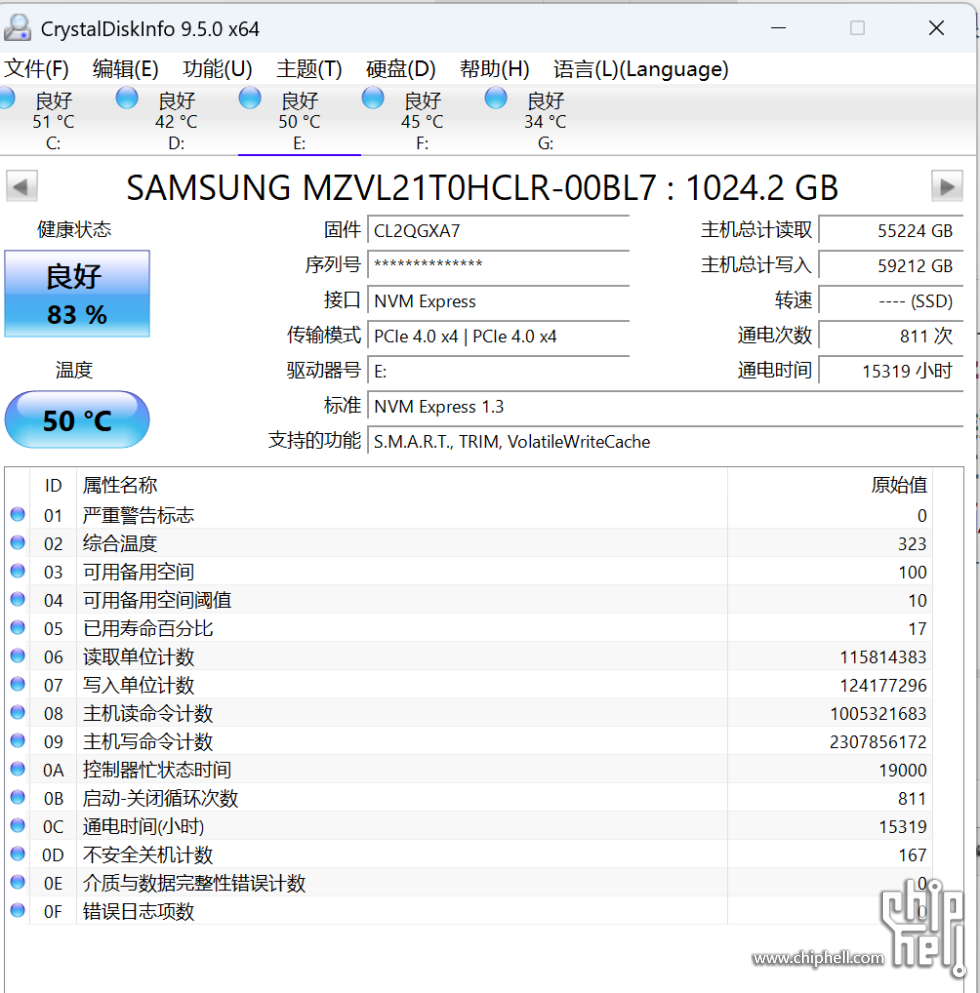The image size is (980, 993).
Task: Select the E: drive tab at 50 °C
Action: point(299,120)
